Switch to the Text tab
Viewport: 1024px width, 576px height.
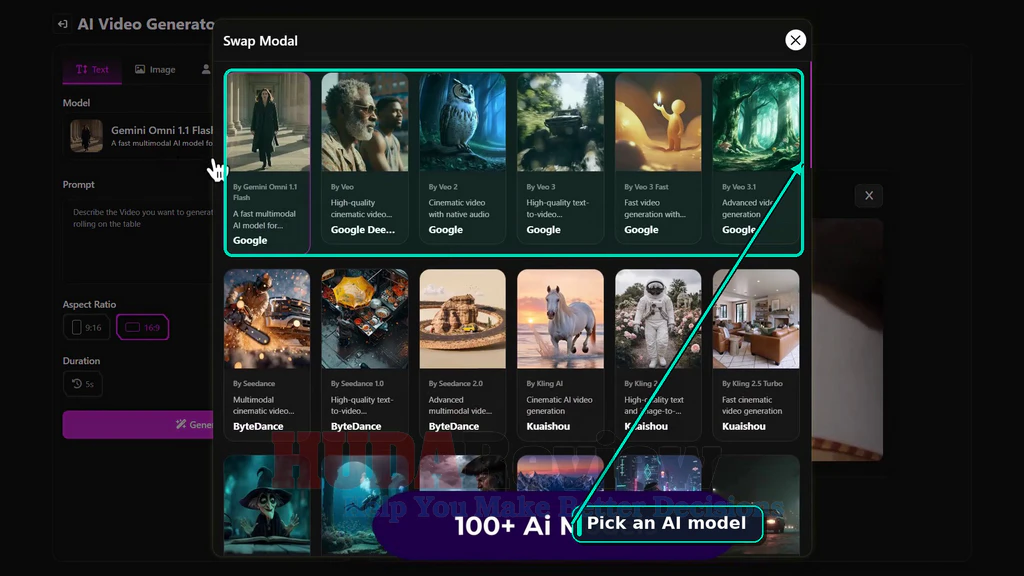(x=92, y=70)
